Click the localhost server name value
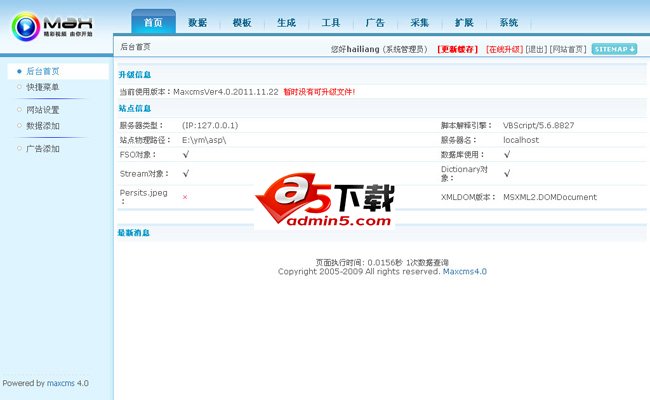This screenshot has height=400, width=650. coord(521,140)
